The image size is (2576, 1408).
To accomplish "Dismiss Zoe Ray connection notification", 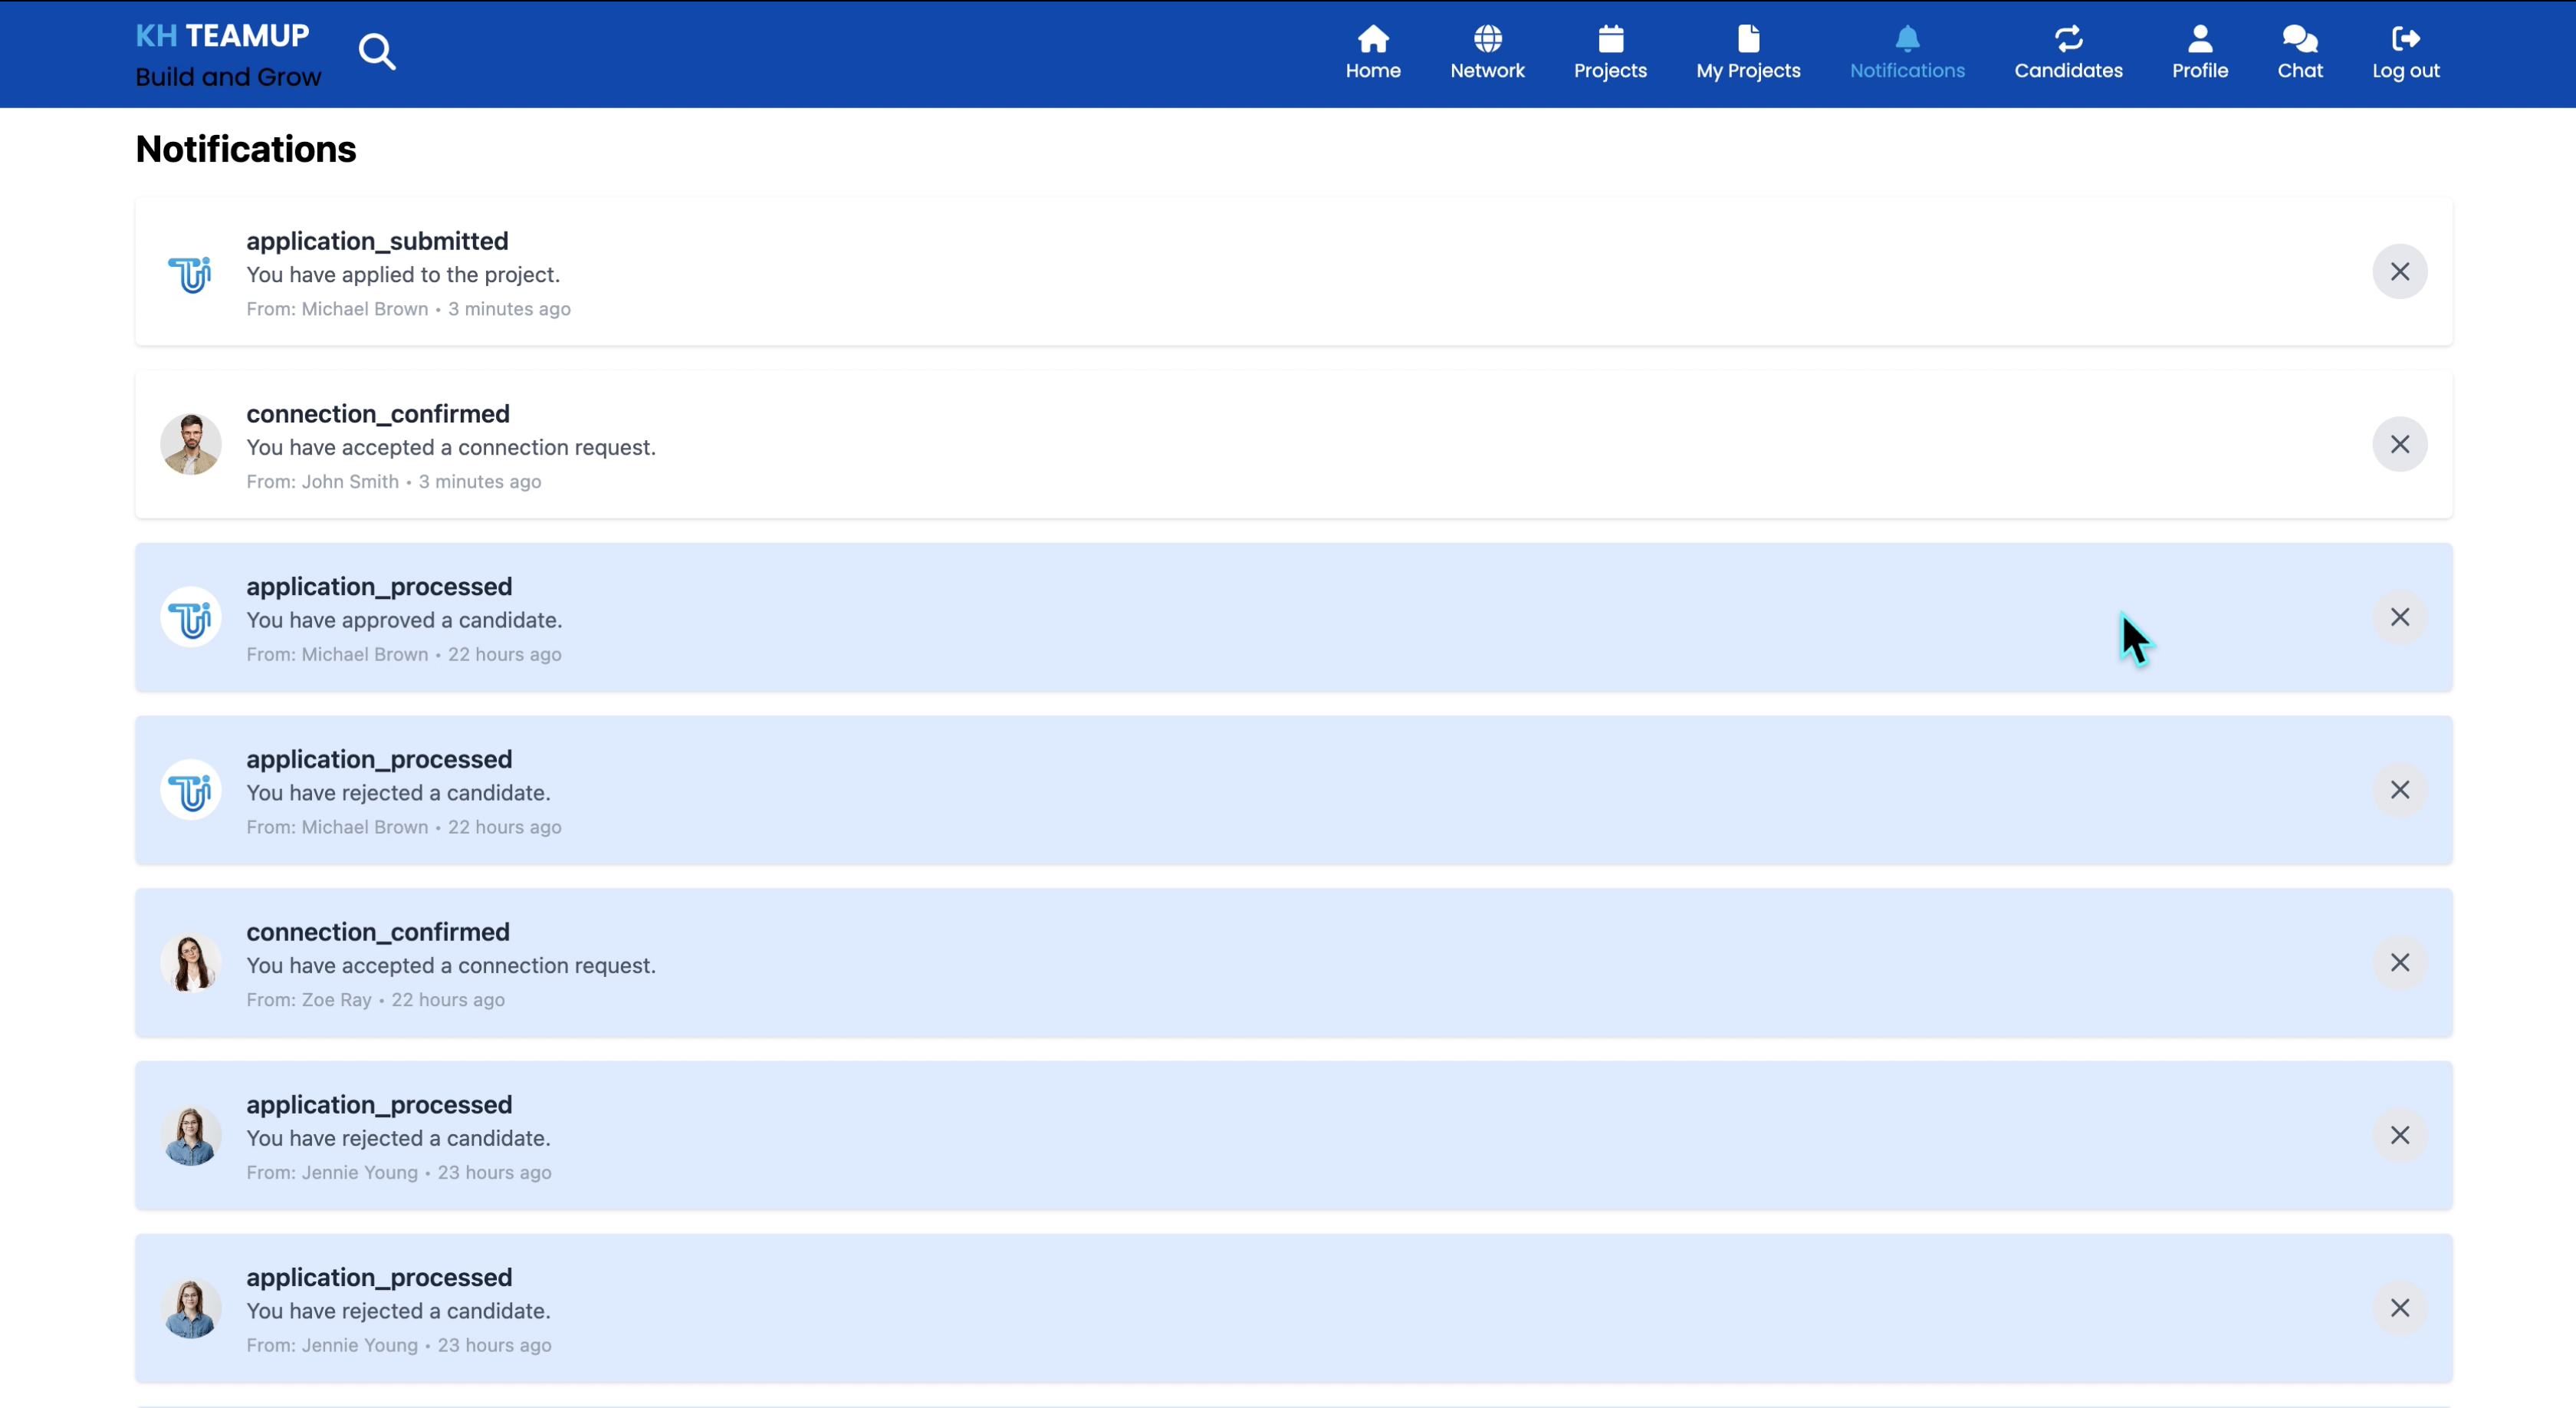I will (x=2399, y=962).
